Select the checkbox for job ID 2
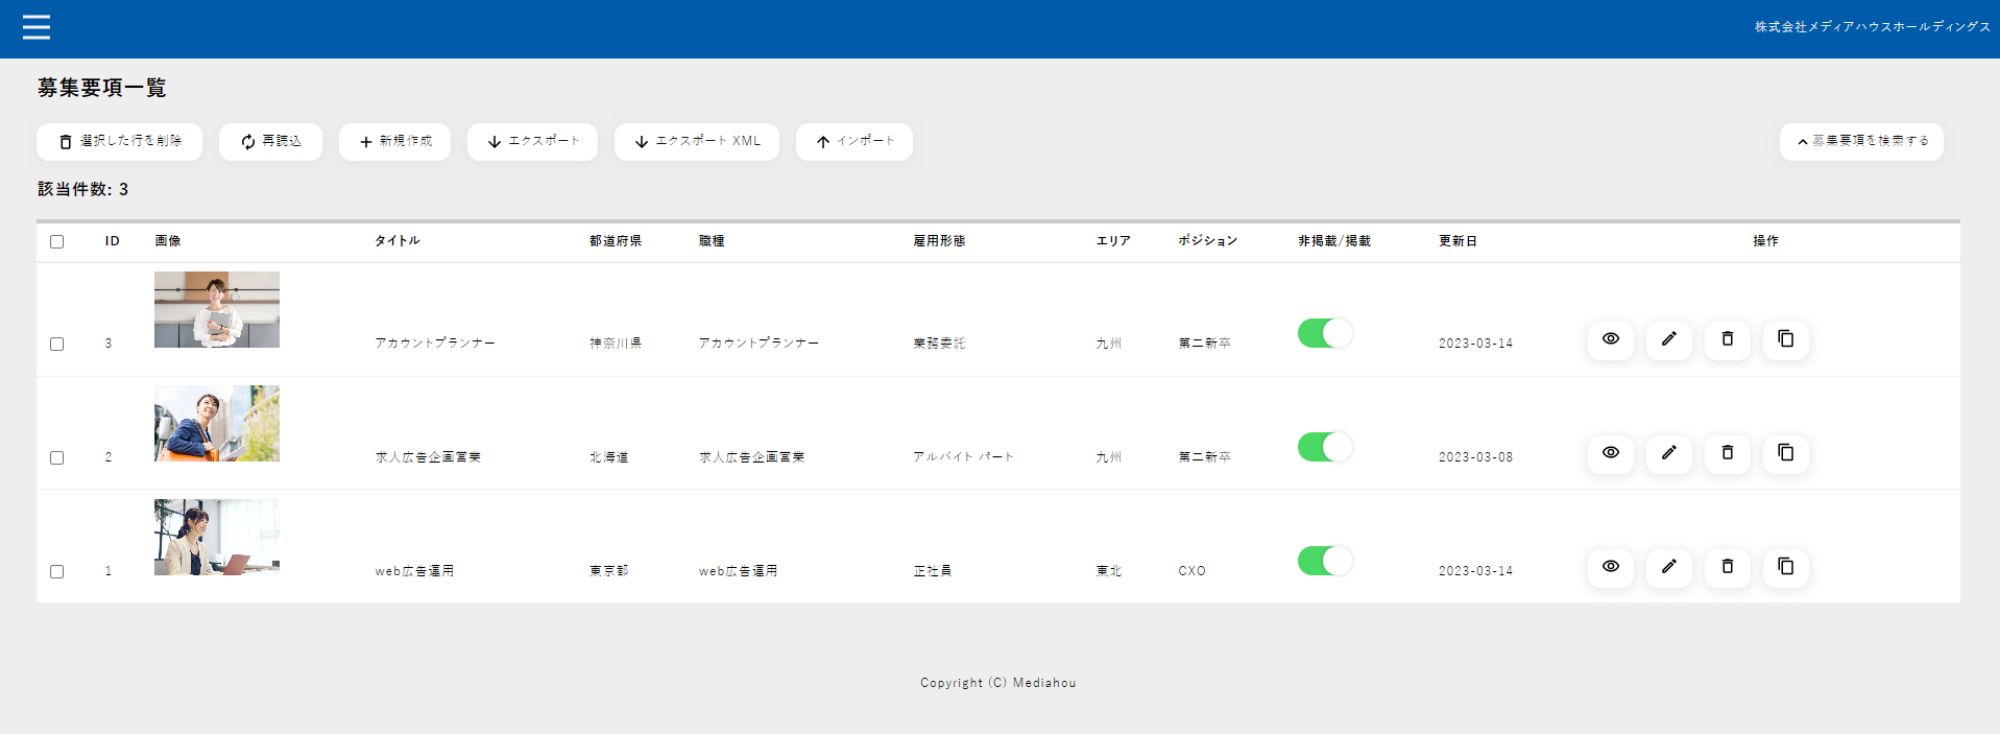Image resolution: width=2000 pixels, height=734 pixels. [57, 458]
